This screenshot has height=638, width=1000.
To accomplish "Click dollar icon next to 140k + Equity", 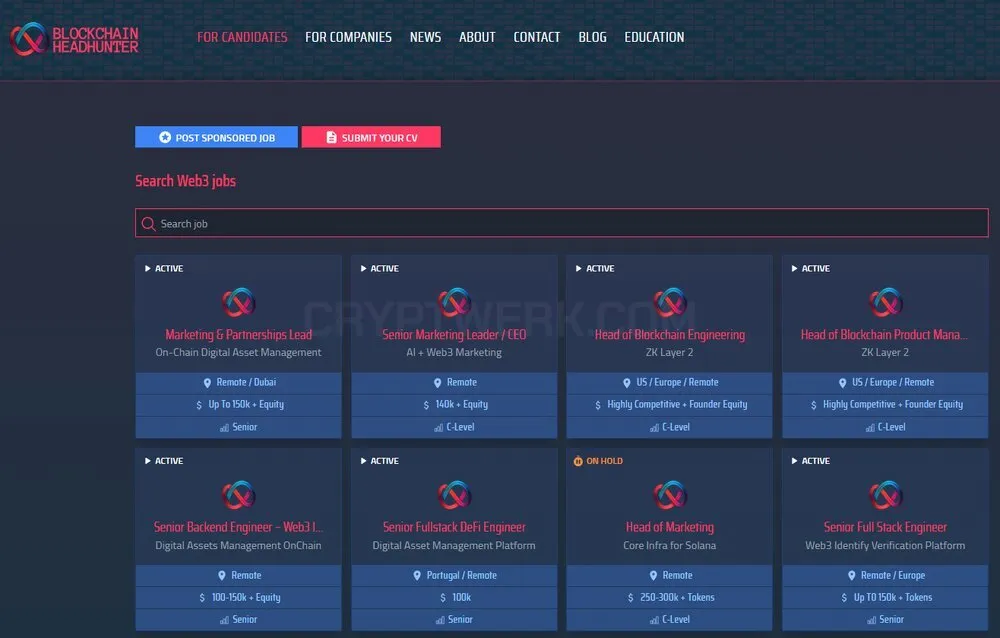I will 426,405.
